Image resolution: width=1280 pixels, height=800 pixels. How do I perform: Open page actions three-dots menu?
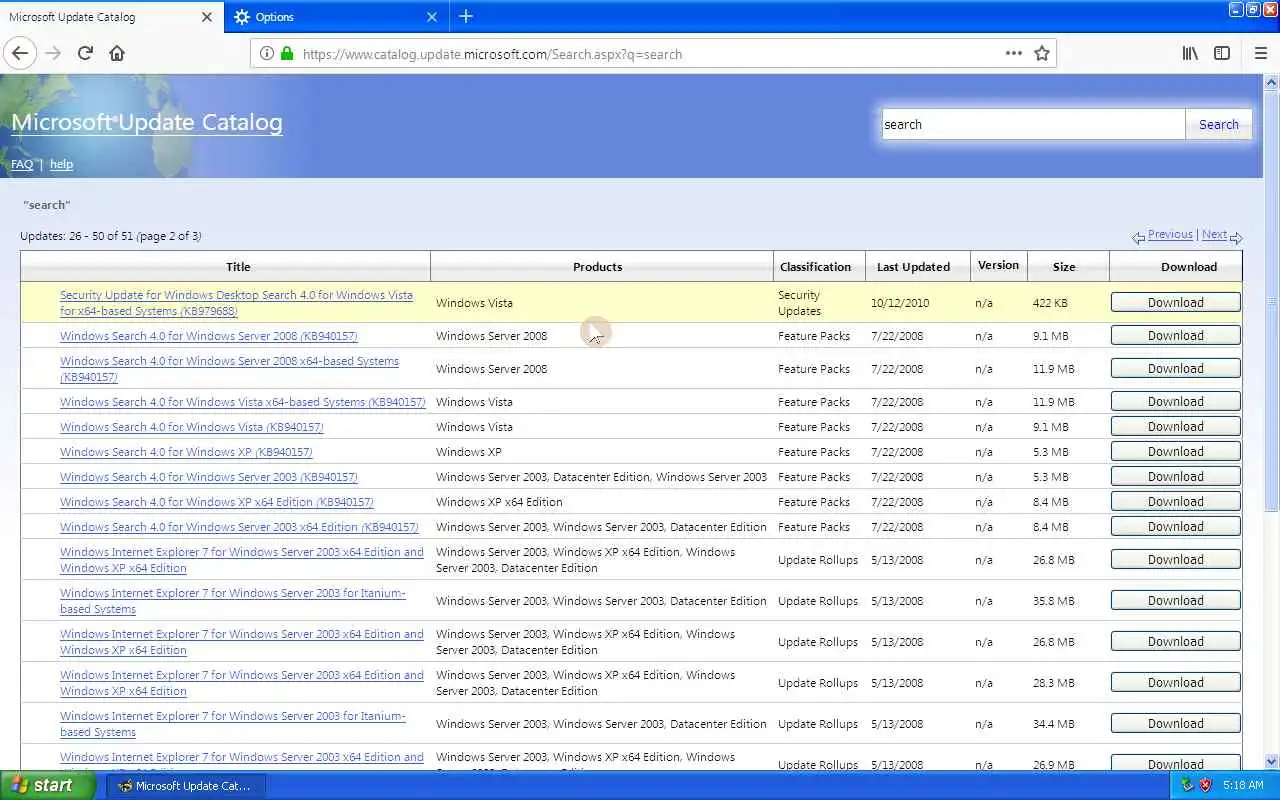1014,54
